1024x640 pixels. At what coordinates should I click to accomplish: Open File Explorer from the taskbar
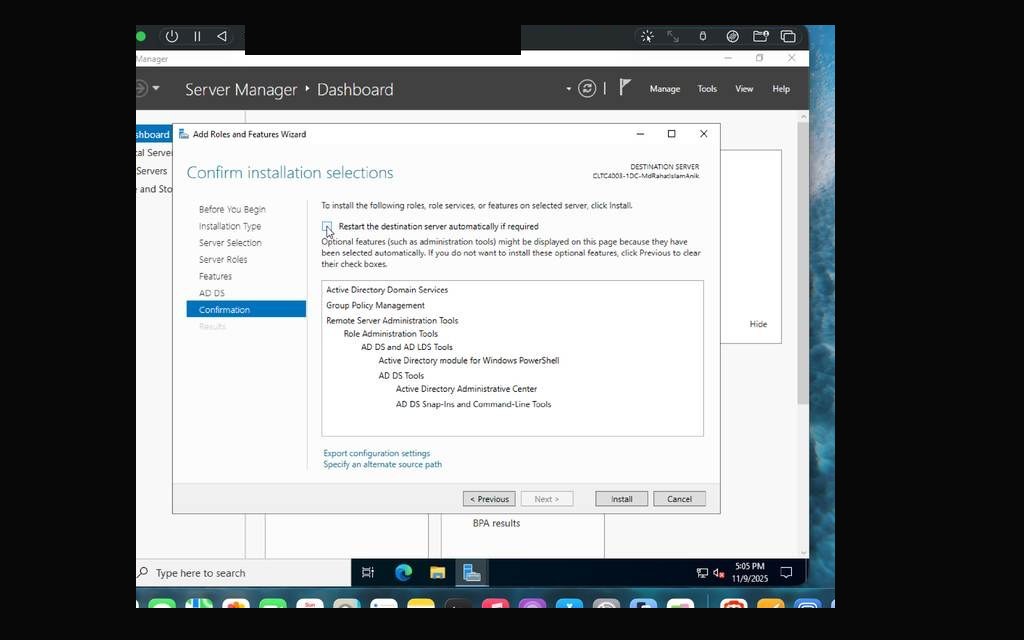tap(438, 573)
